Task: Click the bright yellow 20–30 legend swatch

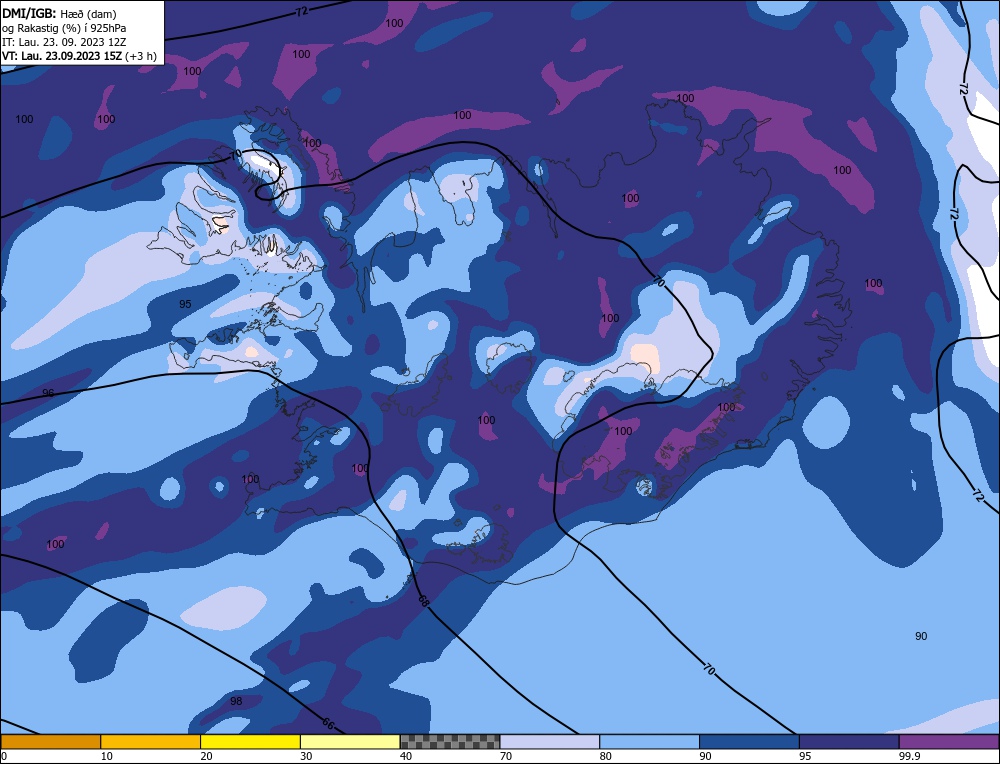Action: [250, 742]
